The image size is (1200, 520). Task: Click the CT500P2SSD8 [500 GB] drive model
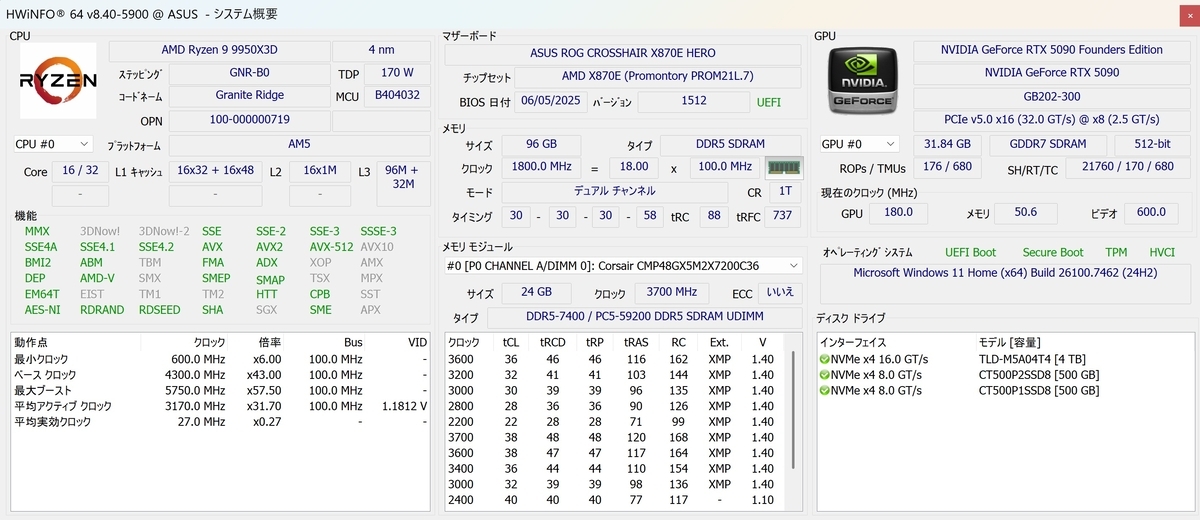tap(1038, 374)
